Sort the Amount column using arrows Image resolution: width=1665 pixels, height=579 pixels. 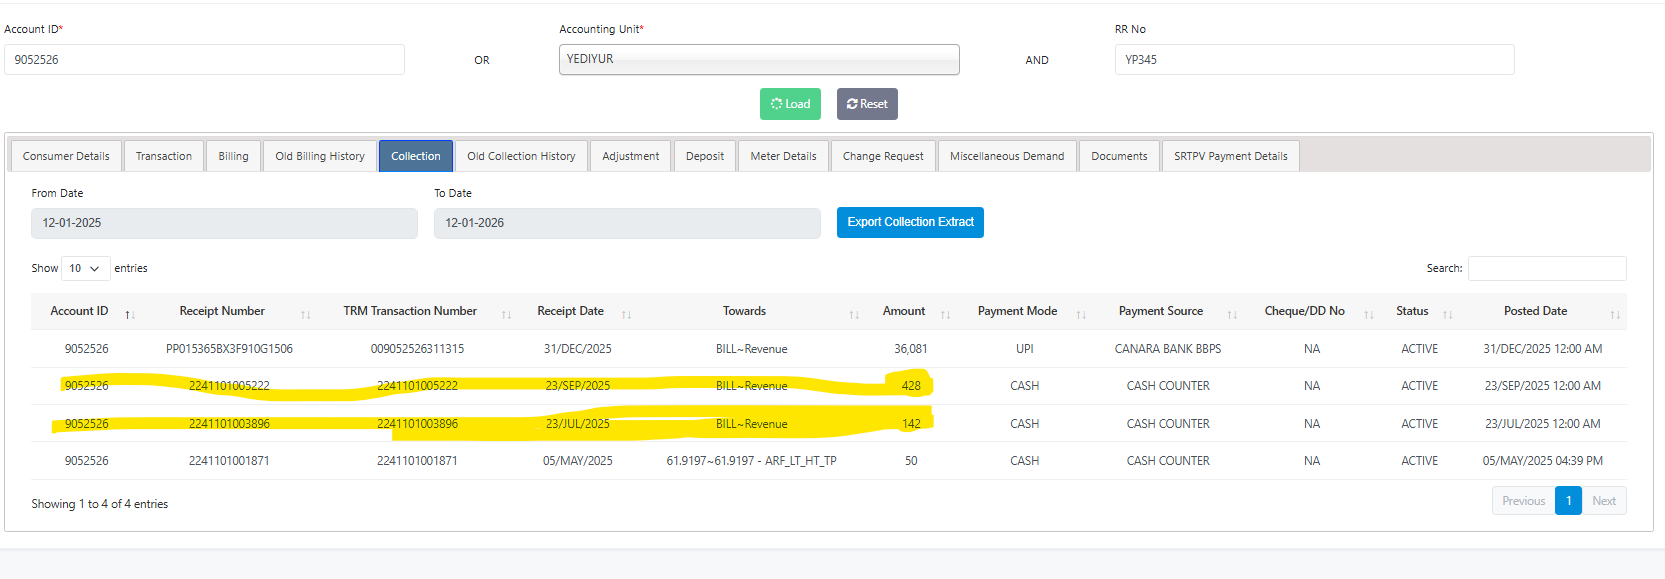click(945, 315)
